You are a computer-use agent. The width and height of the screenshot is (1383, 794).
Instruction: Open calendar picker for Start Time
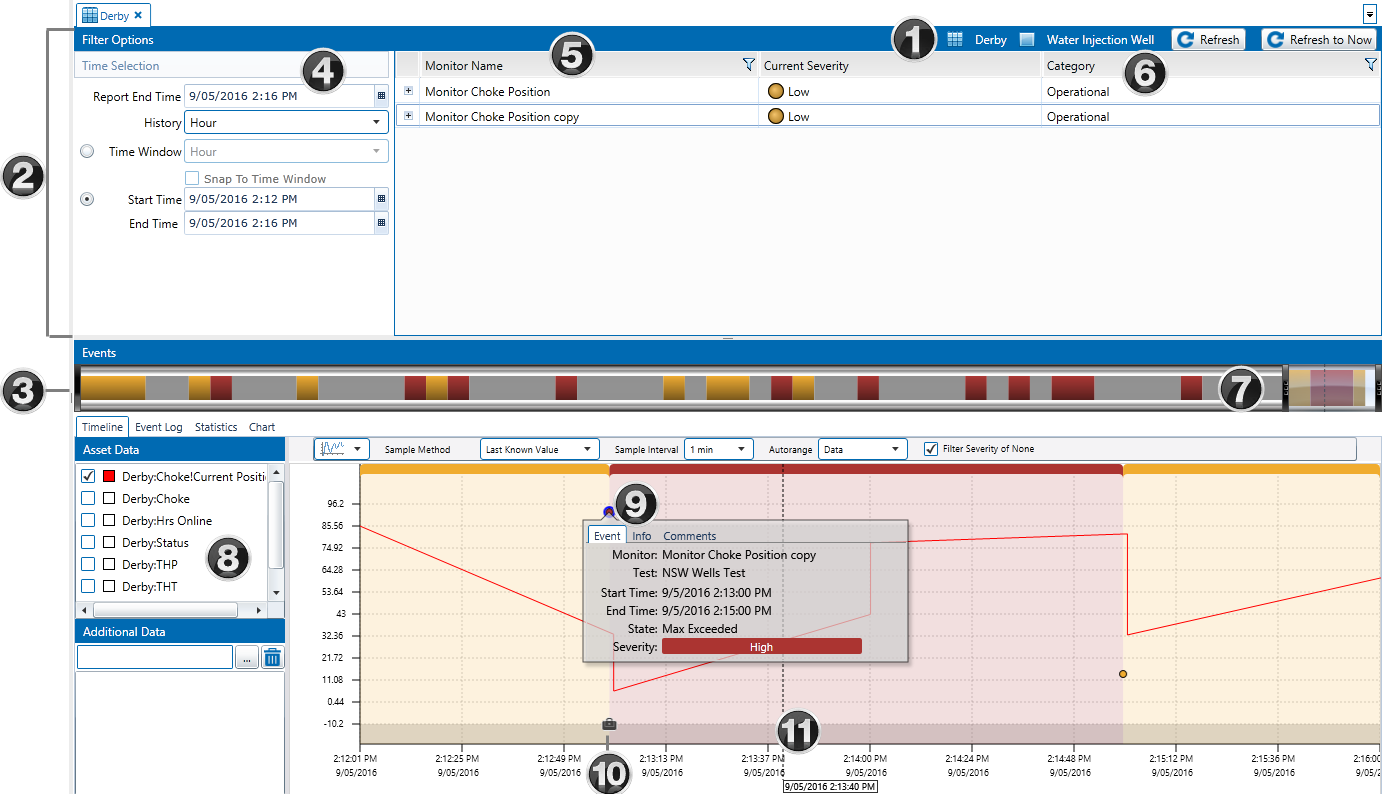coord(381,199)
